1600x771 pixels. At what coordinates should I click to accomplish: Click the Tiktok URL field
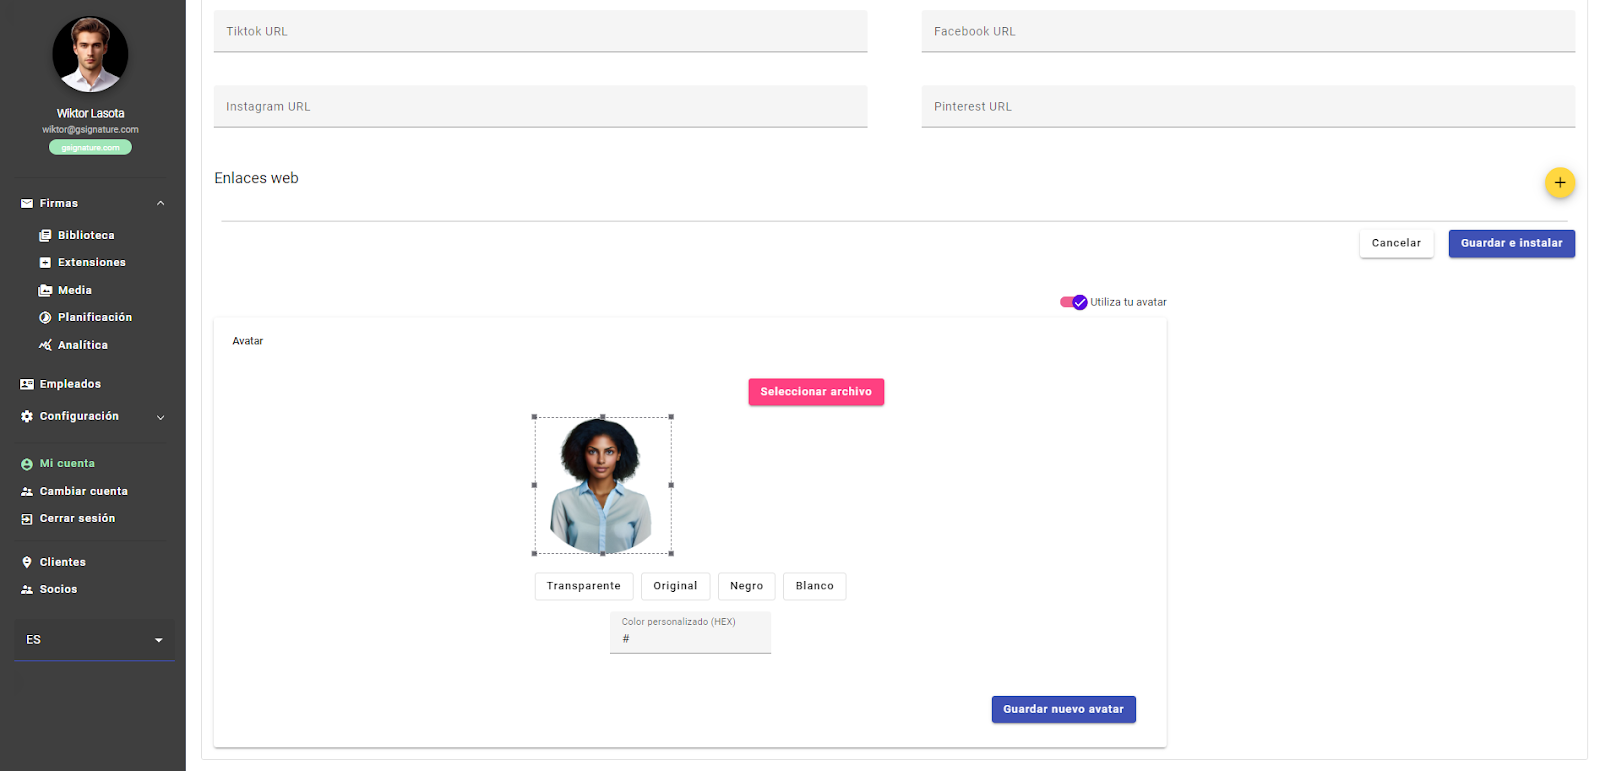click(x=540, y=31)
